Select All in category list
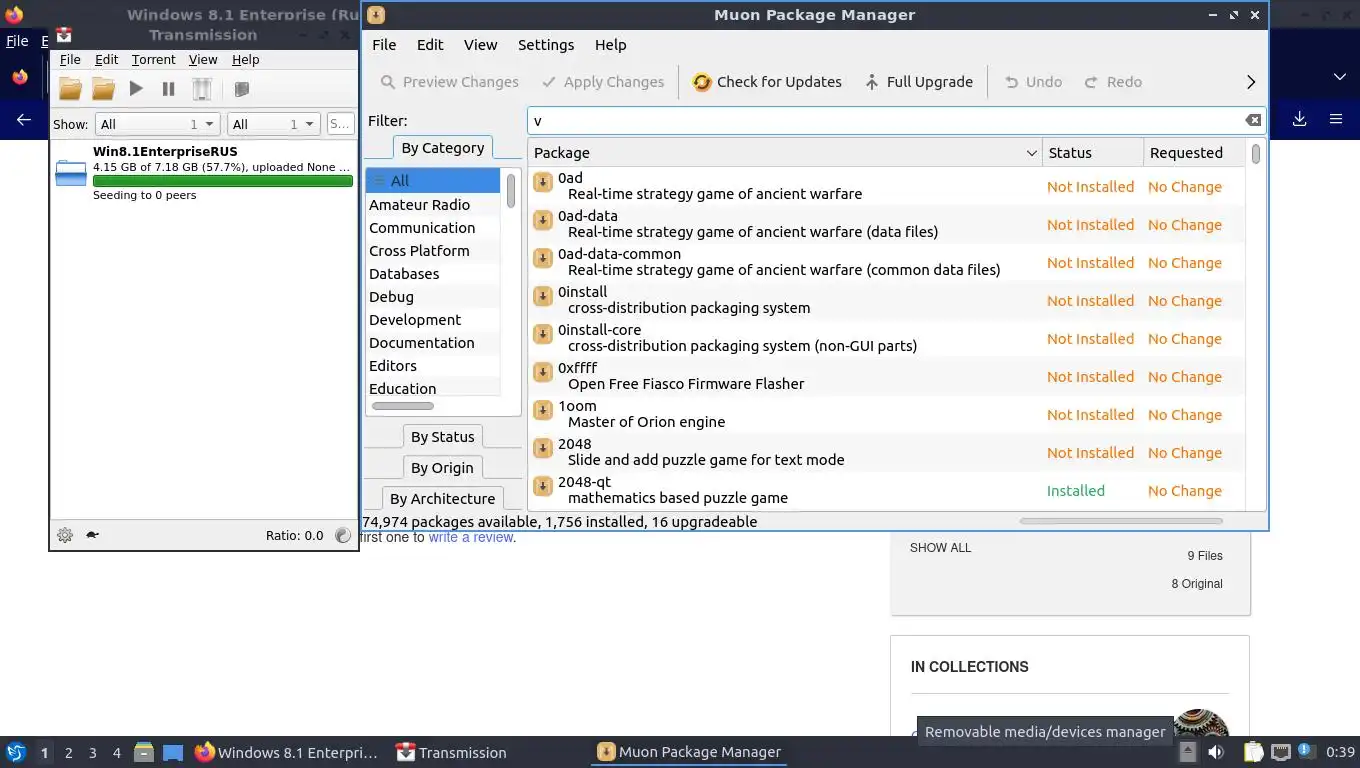Screen dimensions: 1360x768 [x=433, y=181]
